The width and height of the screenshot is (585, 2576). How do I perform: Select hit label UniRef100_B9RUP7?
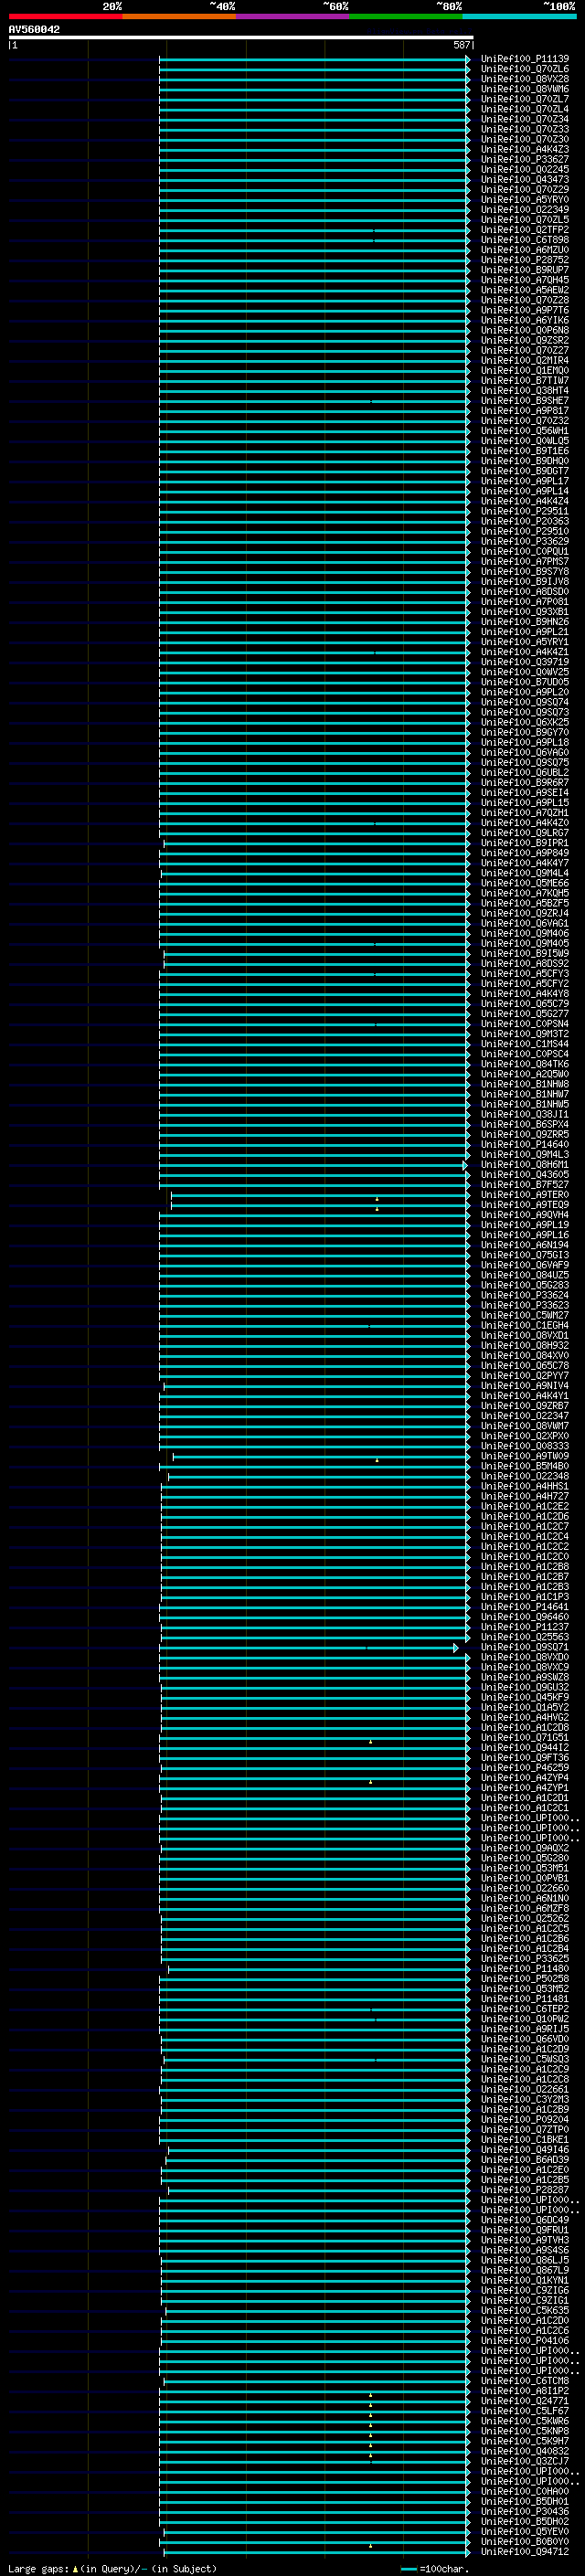524,270
